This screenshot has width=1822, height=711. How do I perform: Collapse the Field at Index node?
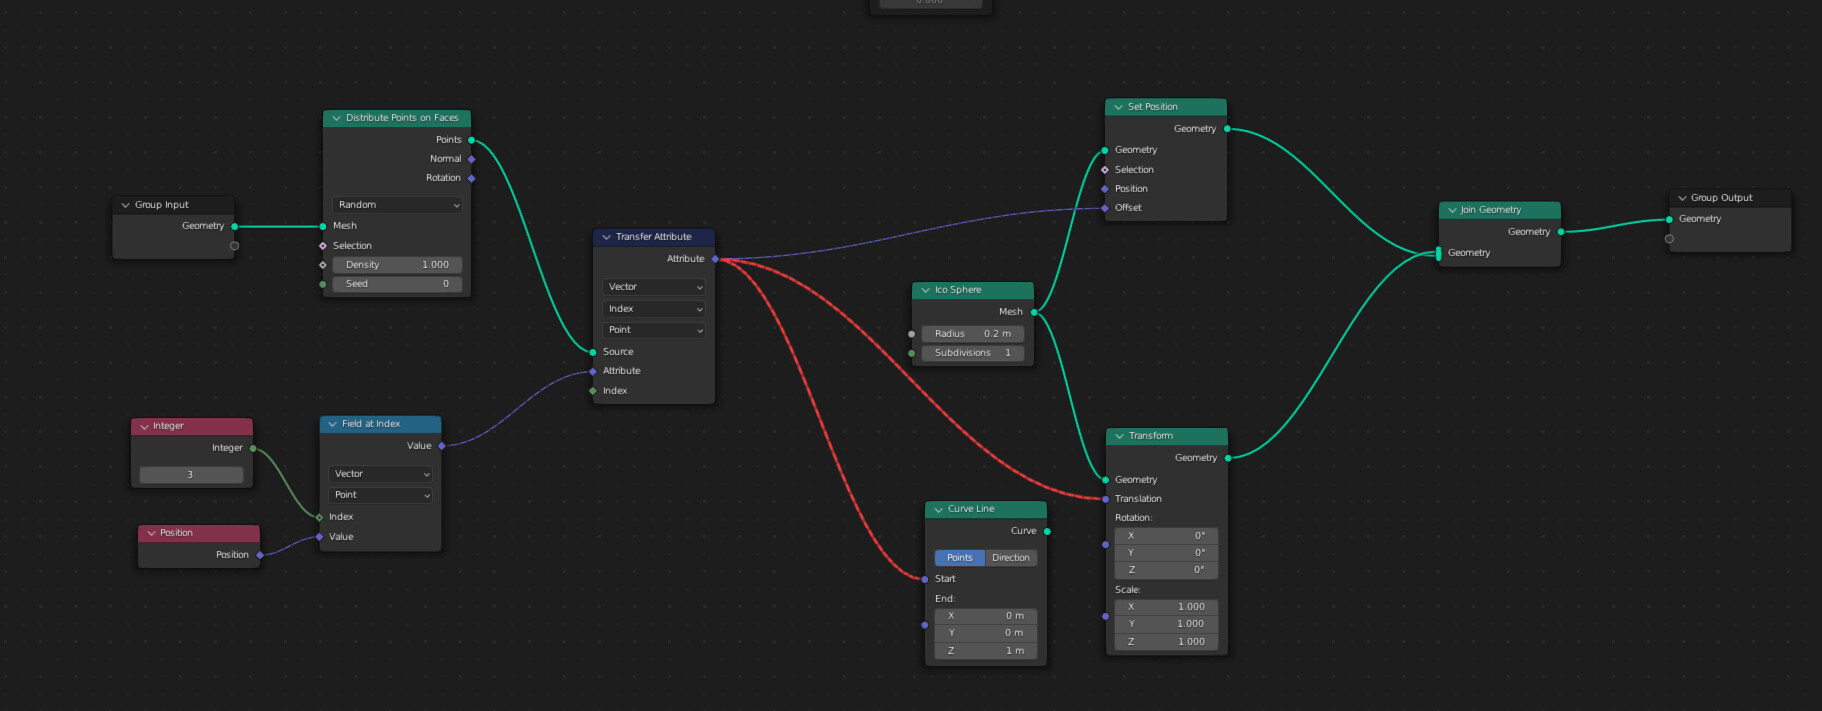click(x=333, y=424)
